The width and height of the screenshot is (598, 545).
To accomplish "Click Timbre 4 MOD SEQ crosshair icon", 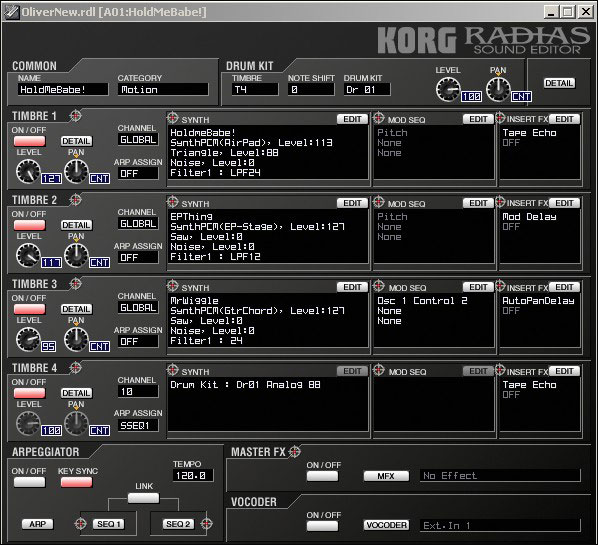I will click(x=379, y=370).
